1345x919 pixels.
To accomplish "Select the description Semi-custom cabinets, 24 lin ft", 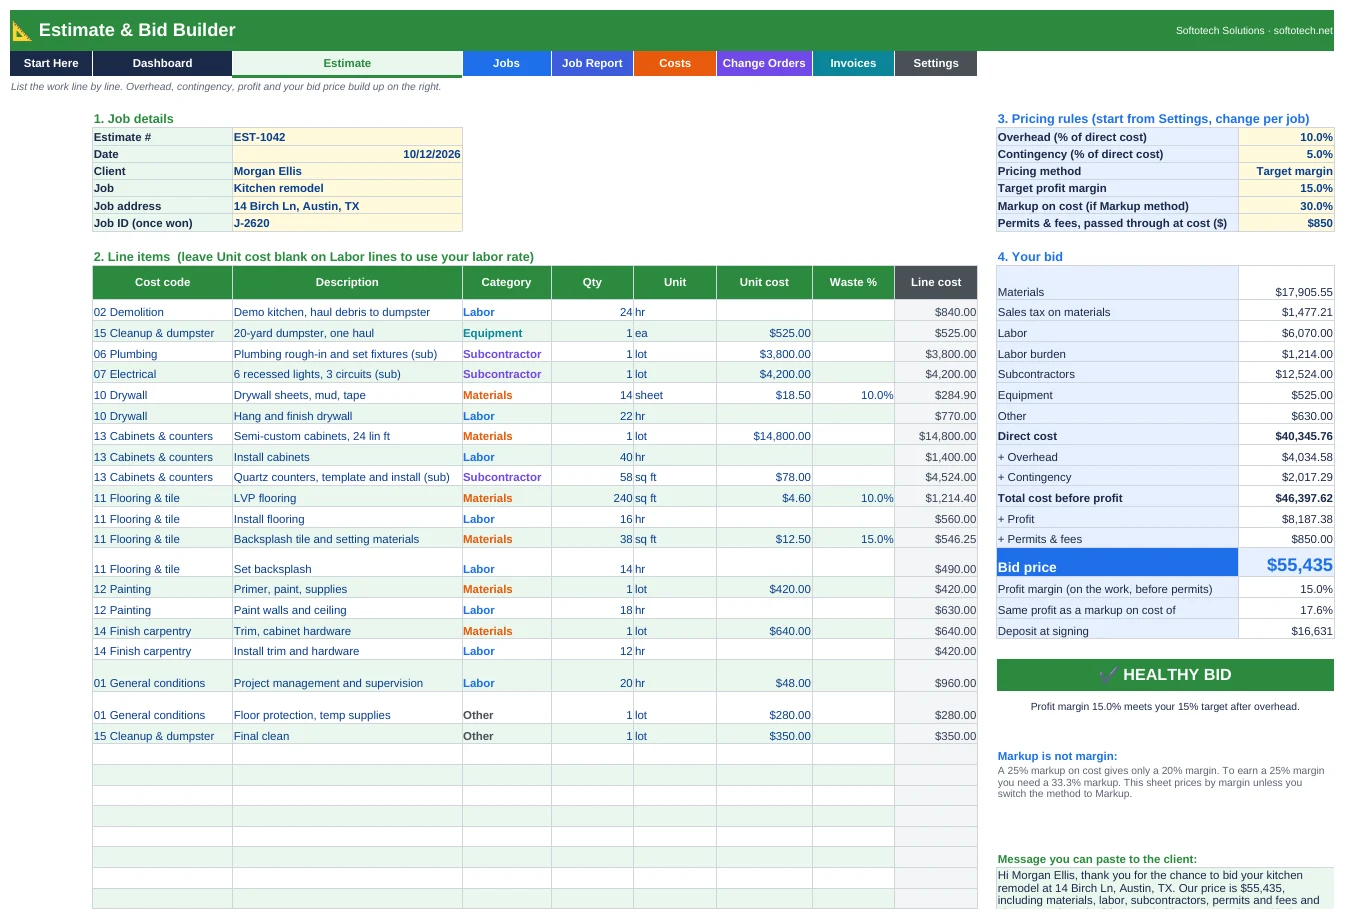I will tap(347, 436).
